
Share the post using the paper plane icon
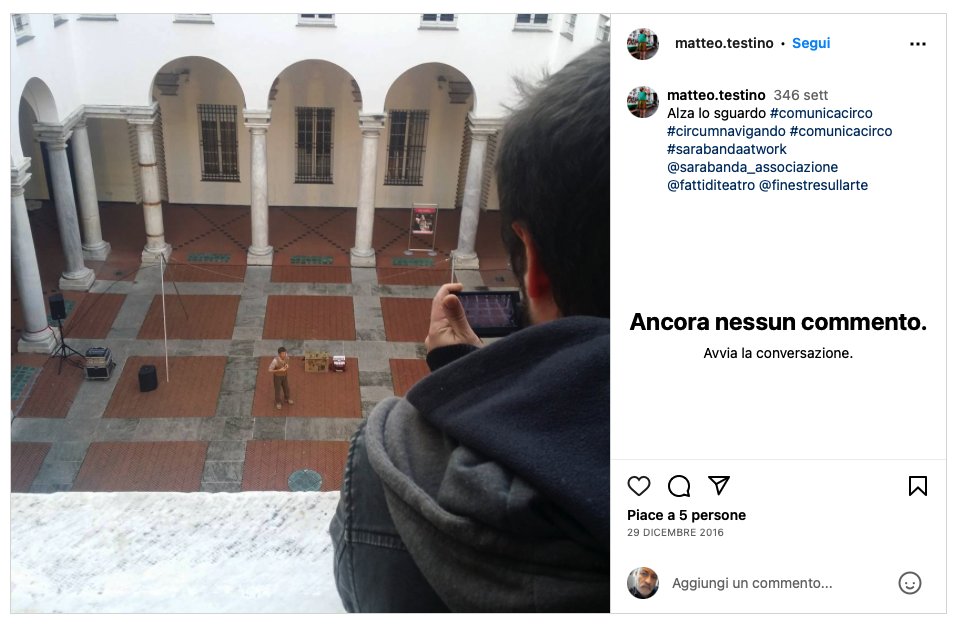pos(719,485)
